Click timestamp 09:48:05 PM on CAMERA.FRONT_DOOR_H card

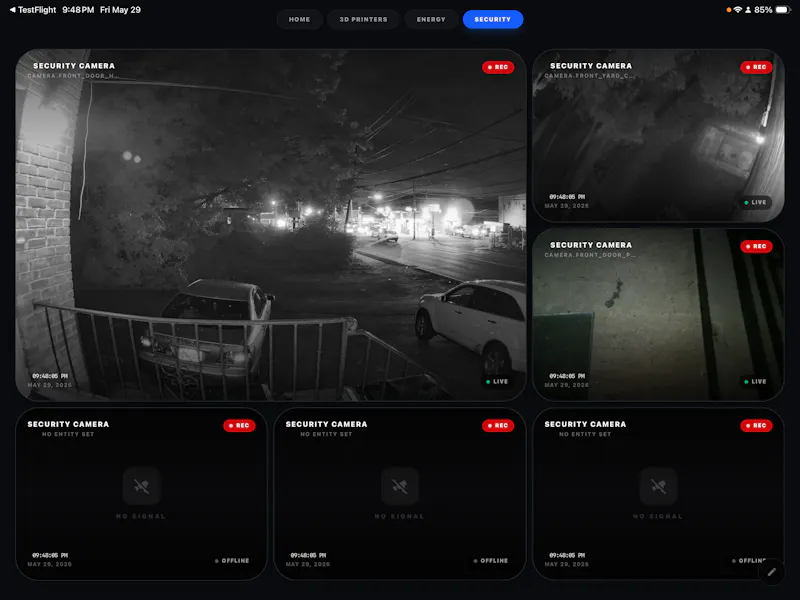pyautogui.click(x=50, y=376)
